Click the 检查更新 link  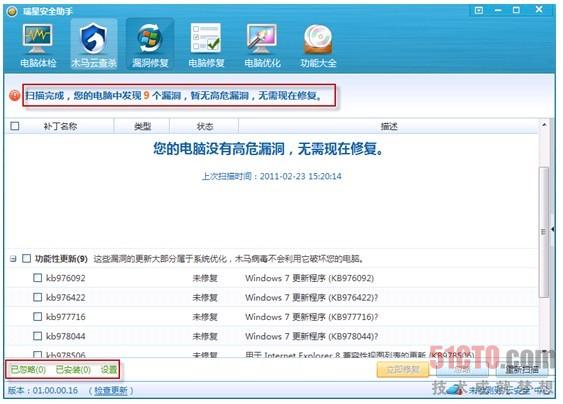click(111, 391)
